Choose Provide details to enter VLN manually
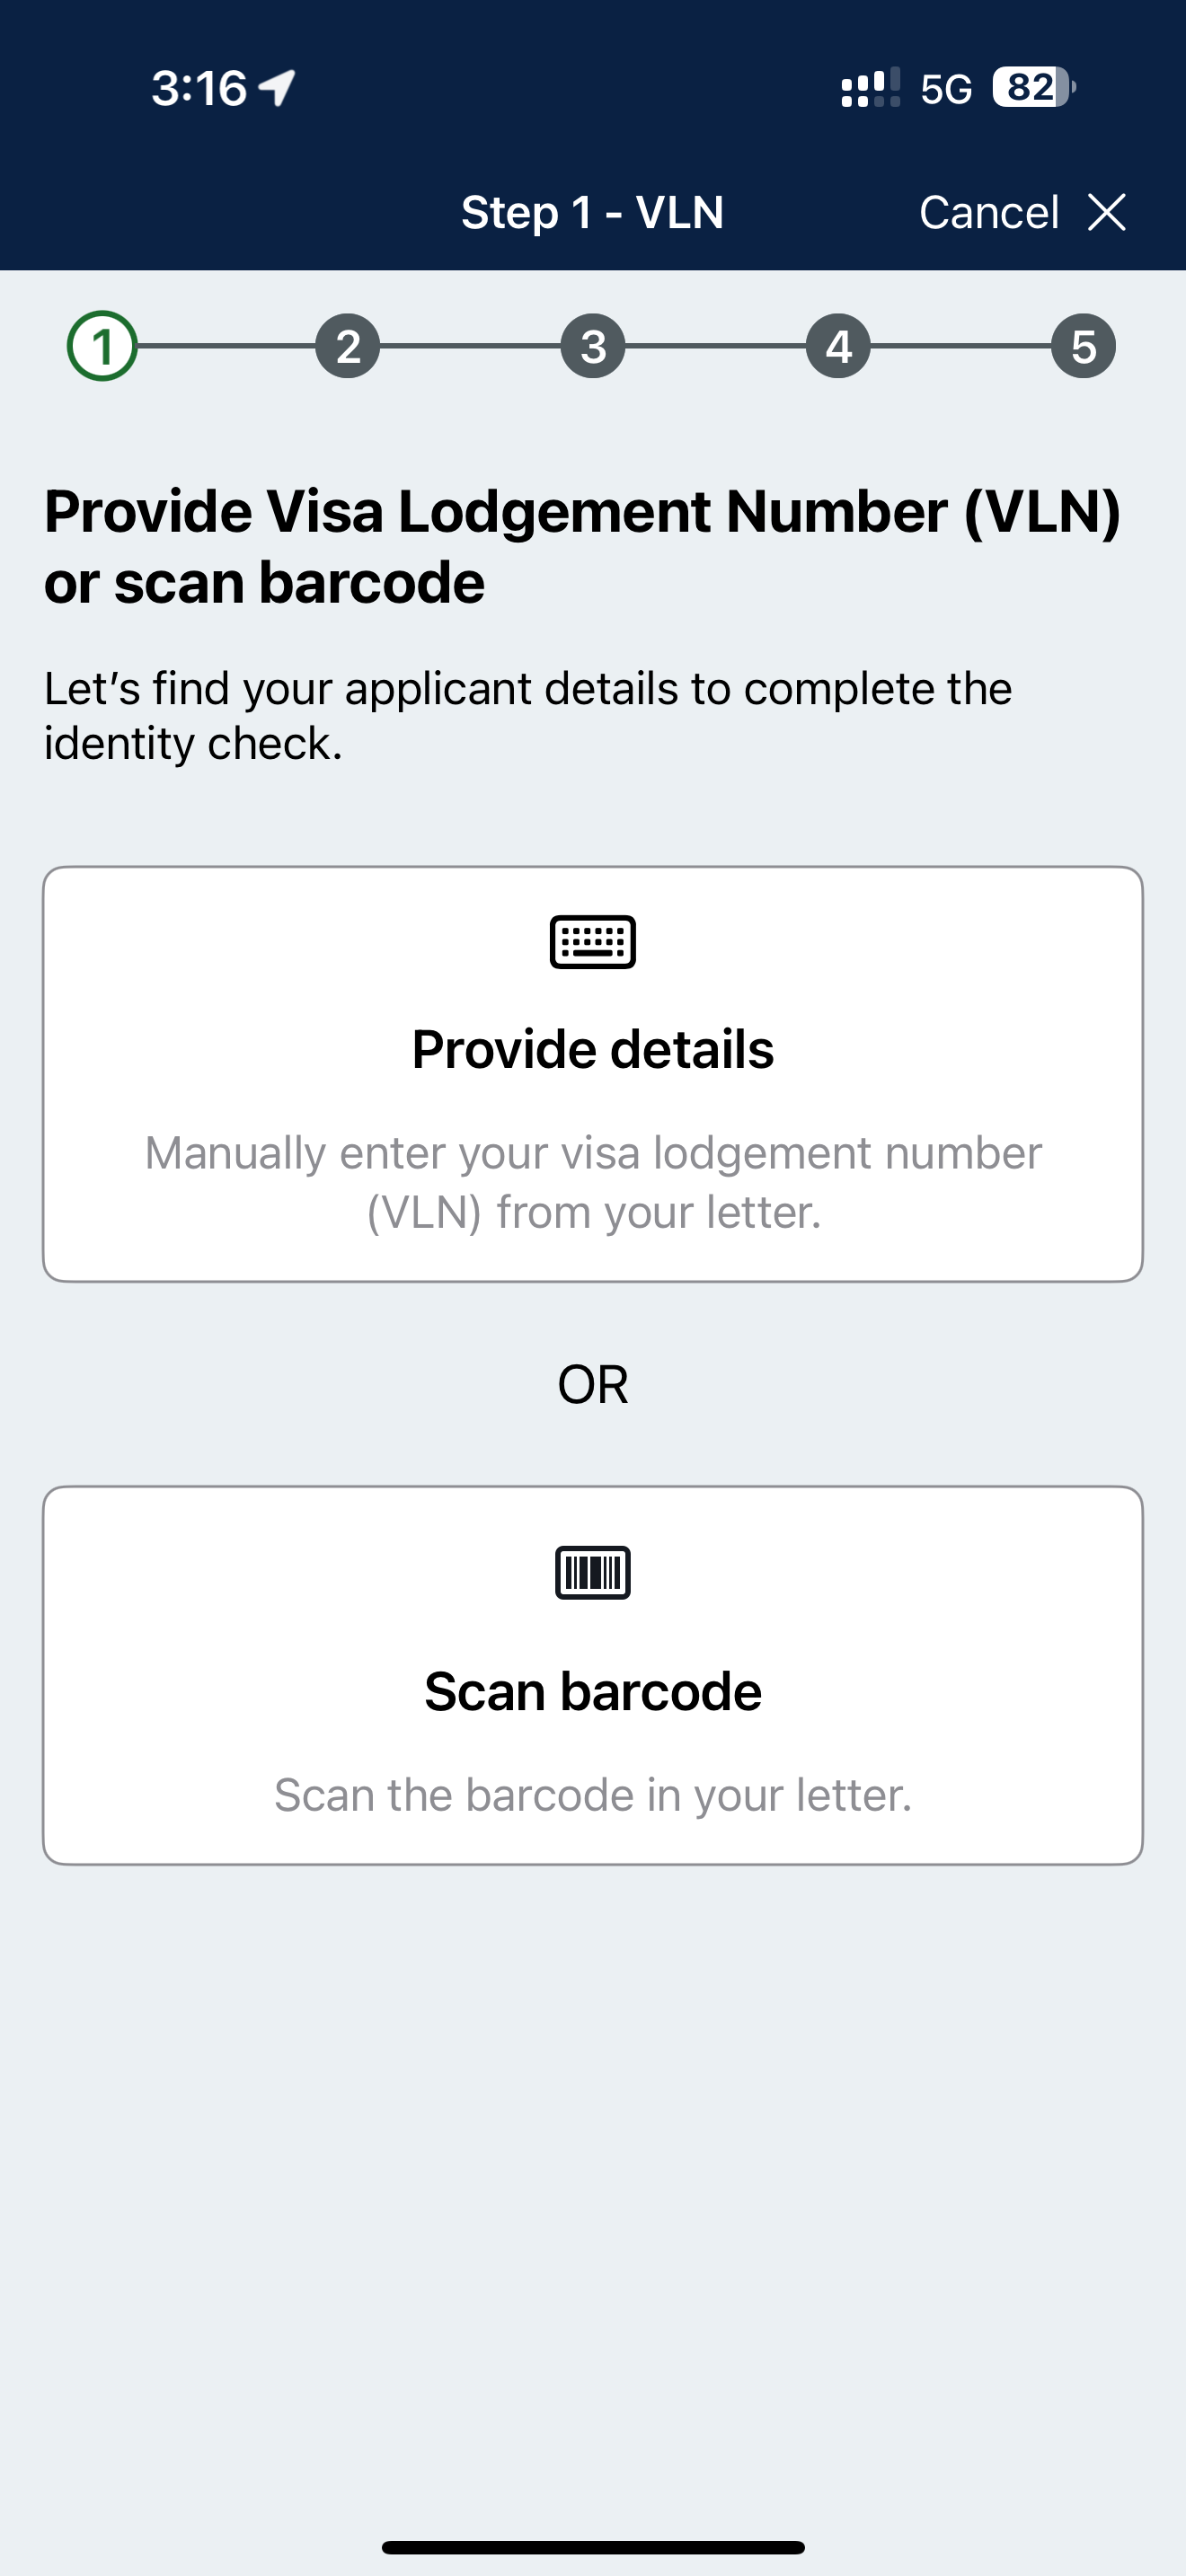 pyautogui.click(x=593, y=1070)
